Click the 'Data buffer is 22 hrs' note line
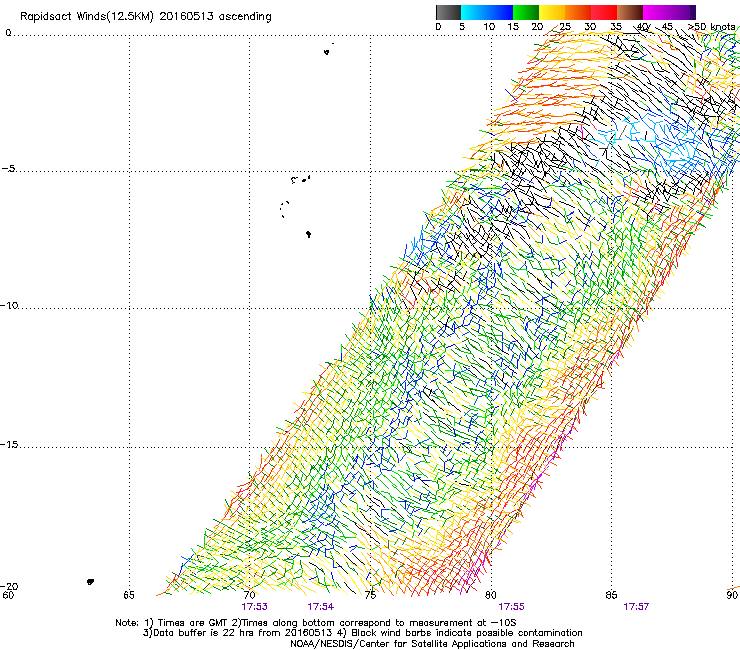The height and width of the screenshot is (650, 740). [x=362, y=633]
